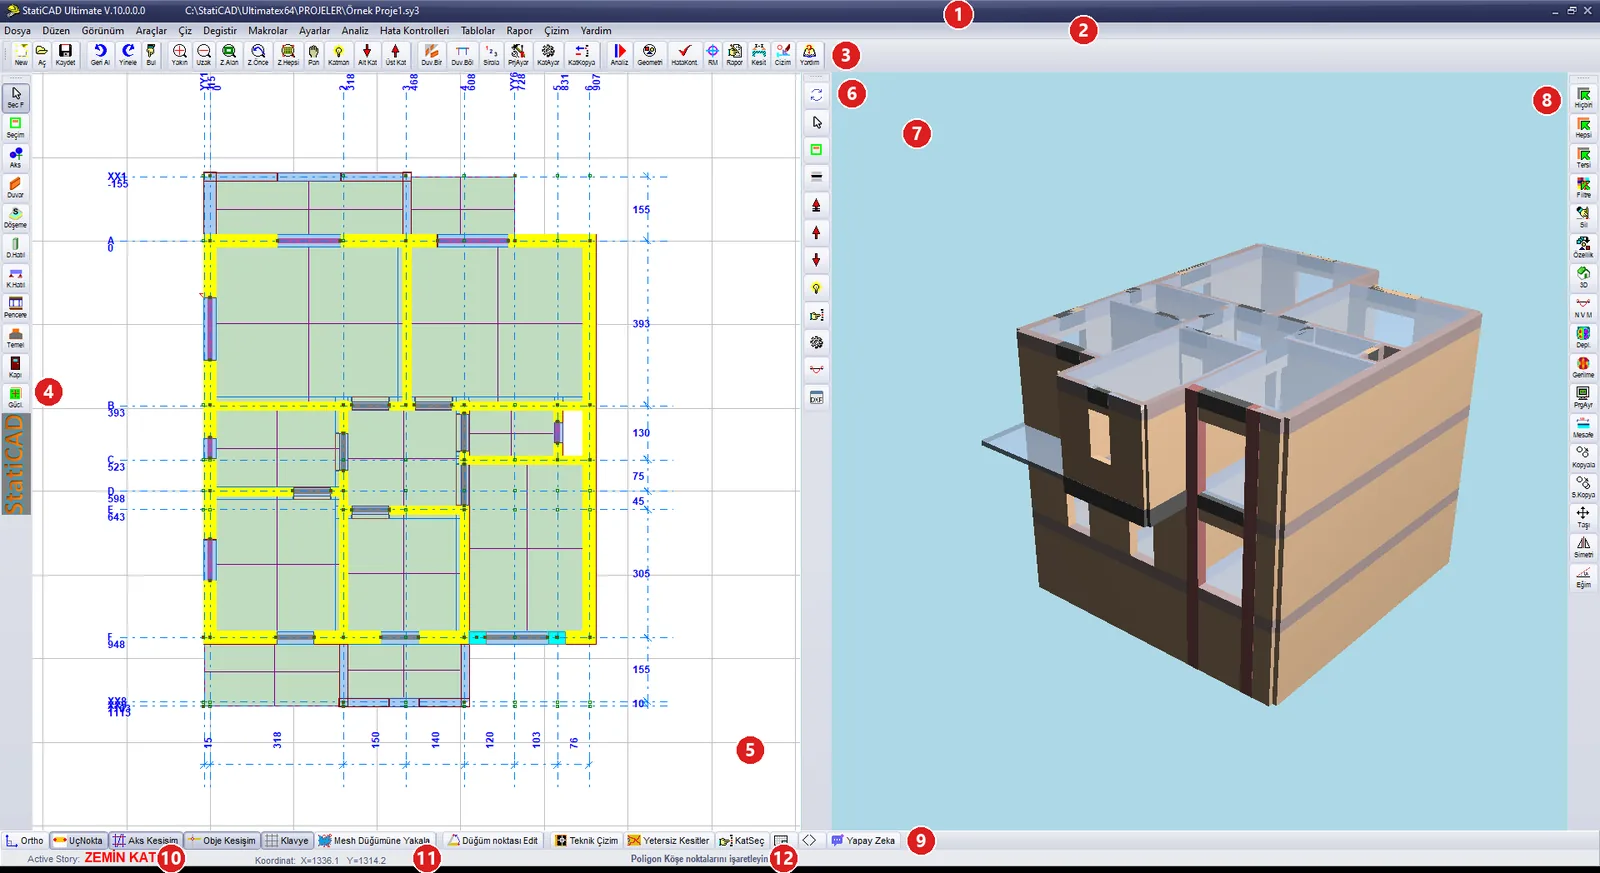Select the Pan hand tool
Screen dimensions: 1600x873
(314, 54)
